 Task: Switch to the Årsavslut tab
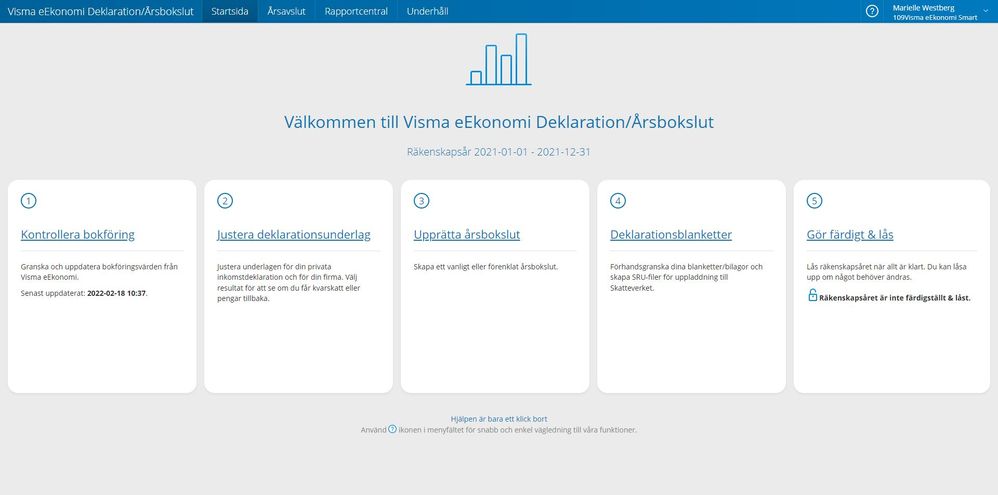286,11
